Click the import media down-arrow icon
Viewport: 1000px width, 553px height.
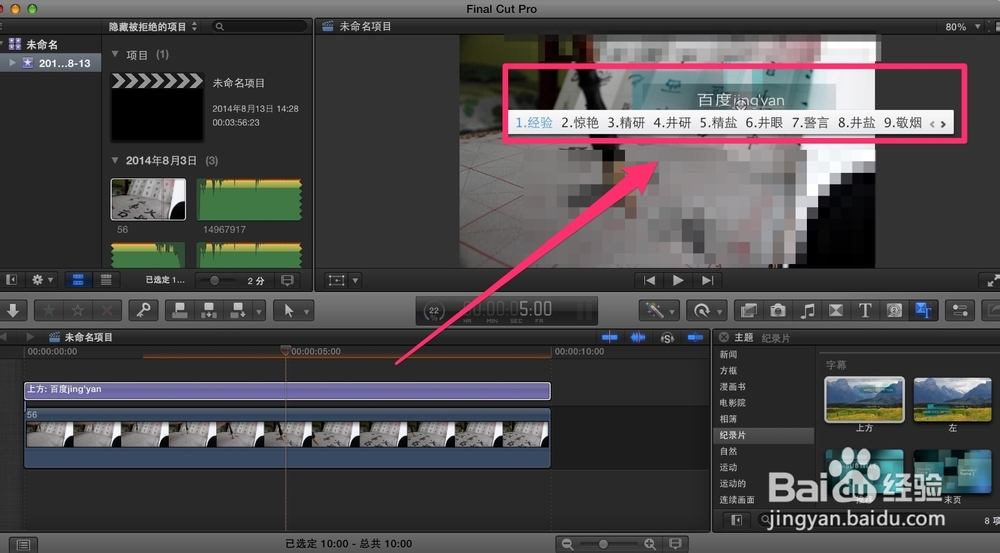[13, 311]
